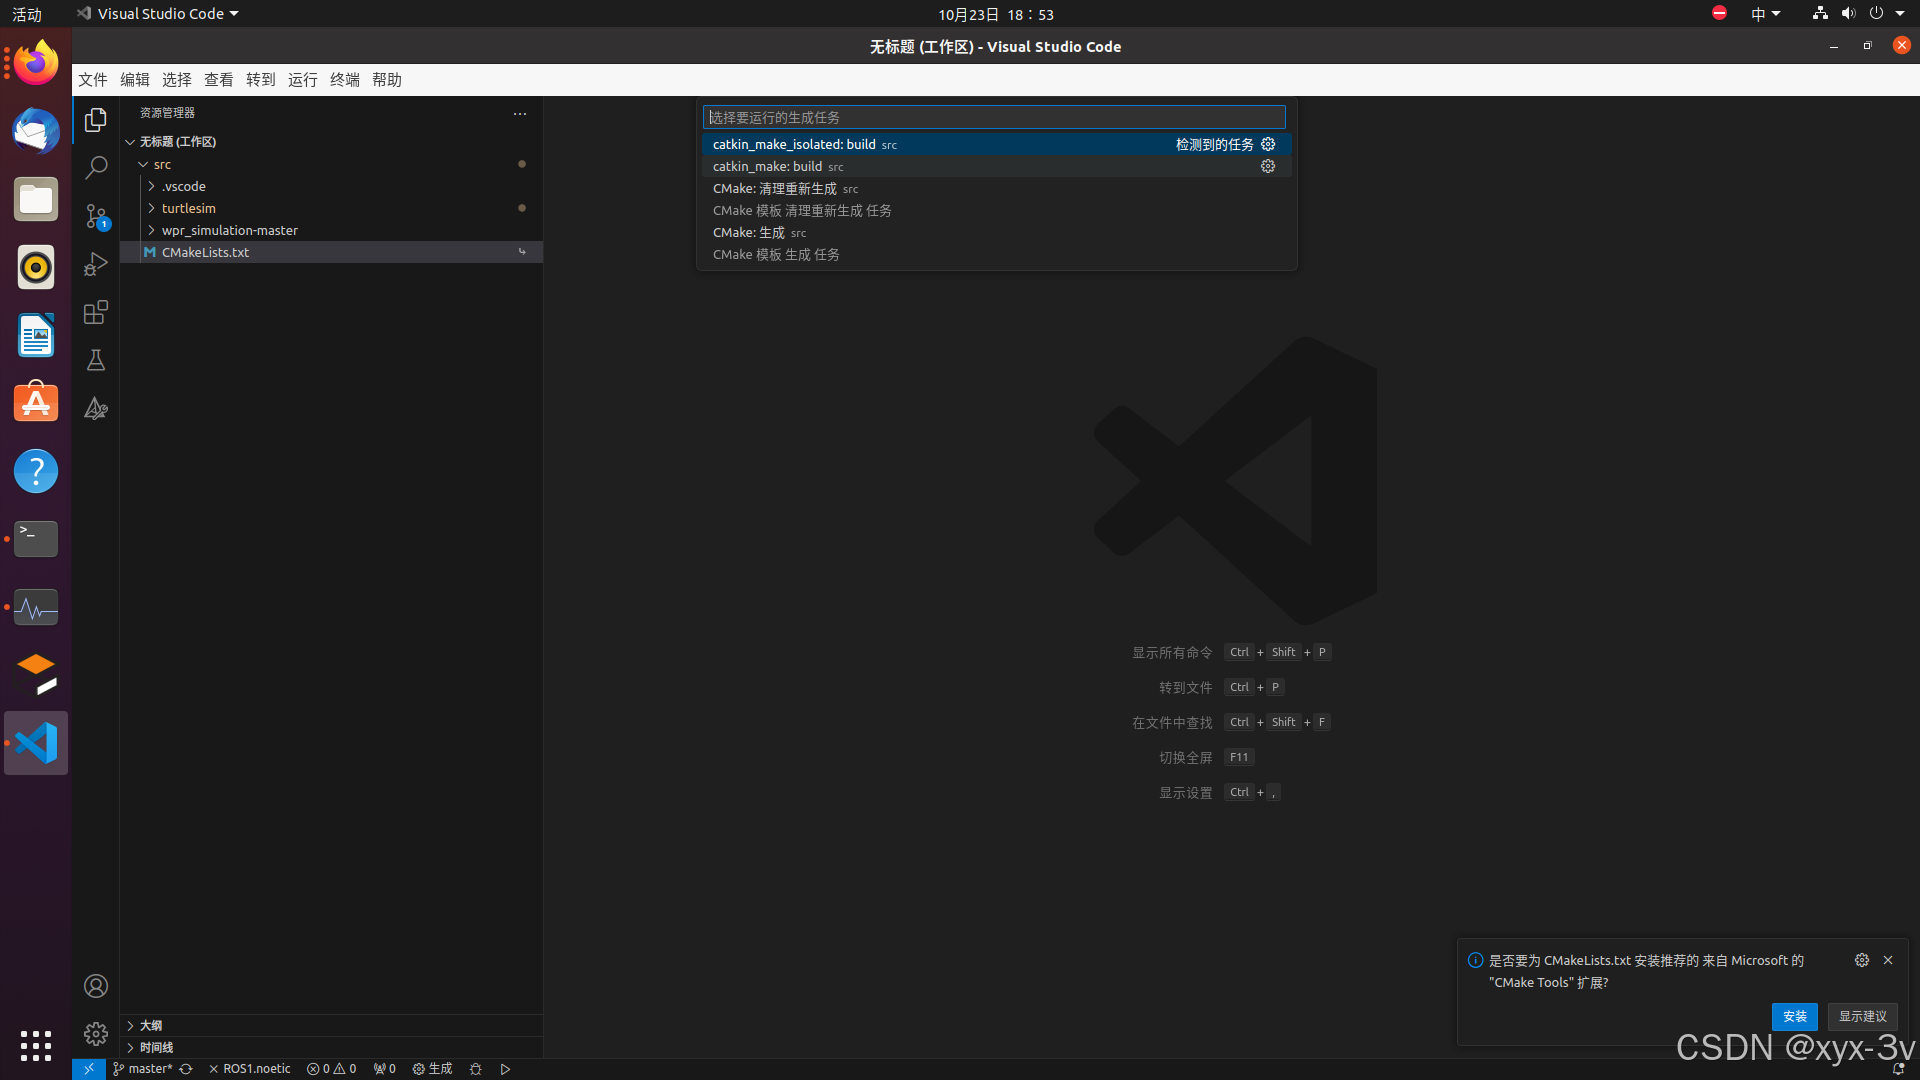Select catkin_make_isolated: build task
This screenshot has height=1080, width=1920.
tap(997, 144)
